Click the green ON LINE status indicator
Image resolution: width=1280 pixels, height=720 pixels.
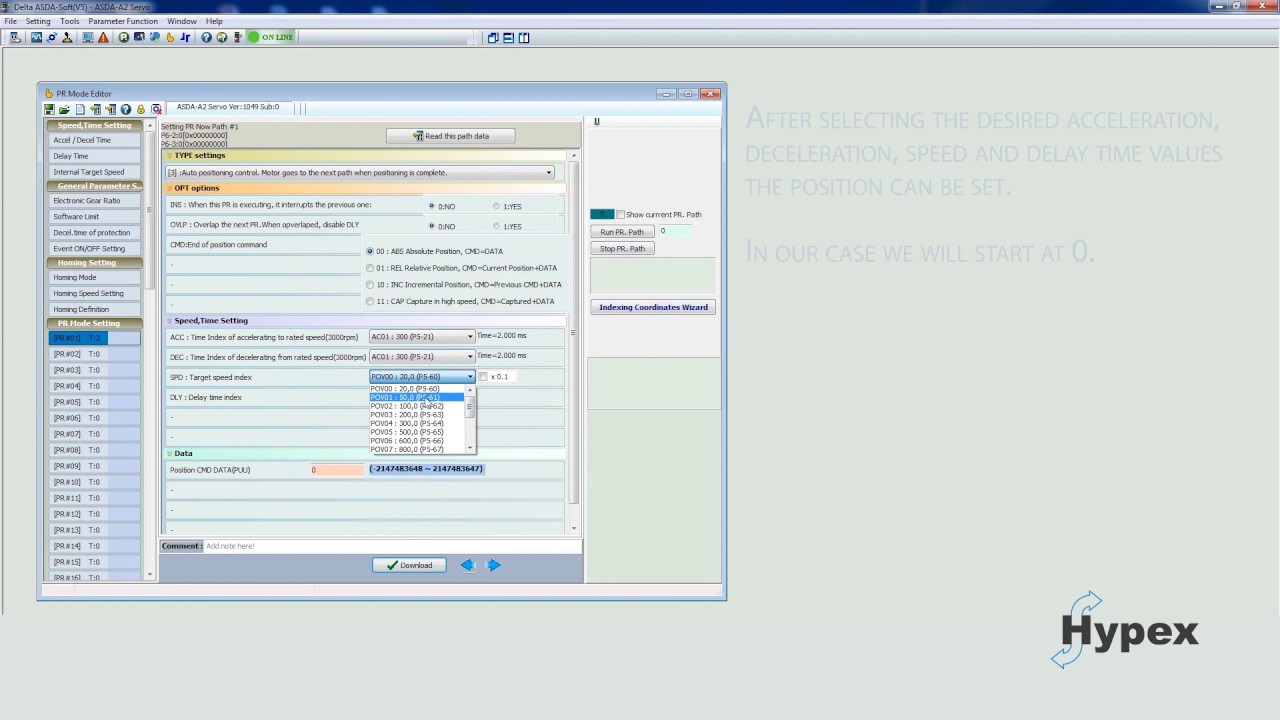pos(271,37)
